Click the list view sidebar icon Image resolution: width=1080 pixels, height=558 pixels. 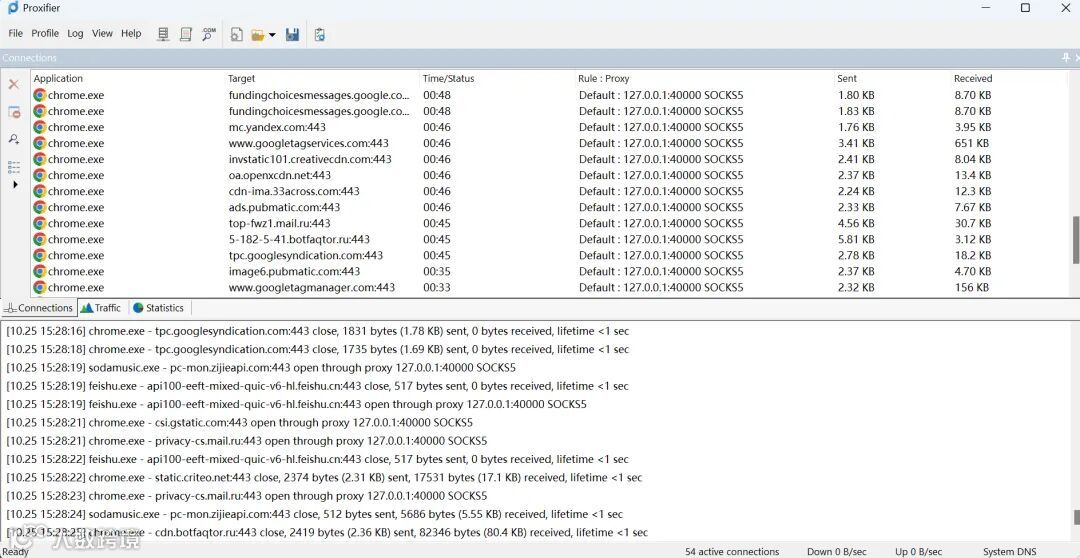pos(14,167)
